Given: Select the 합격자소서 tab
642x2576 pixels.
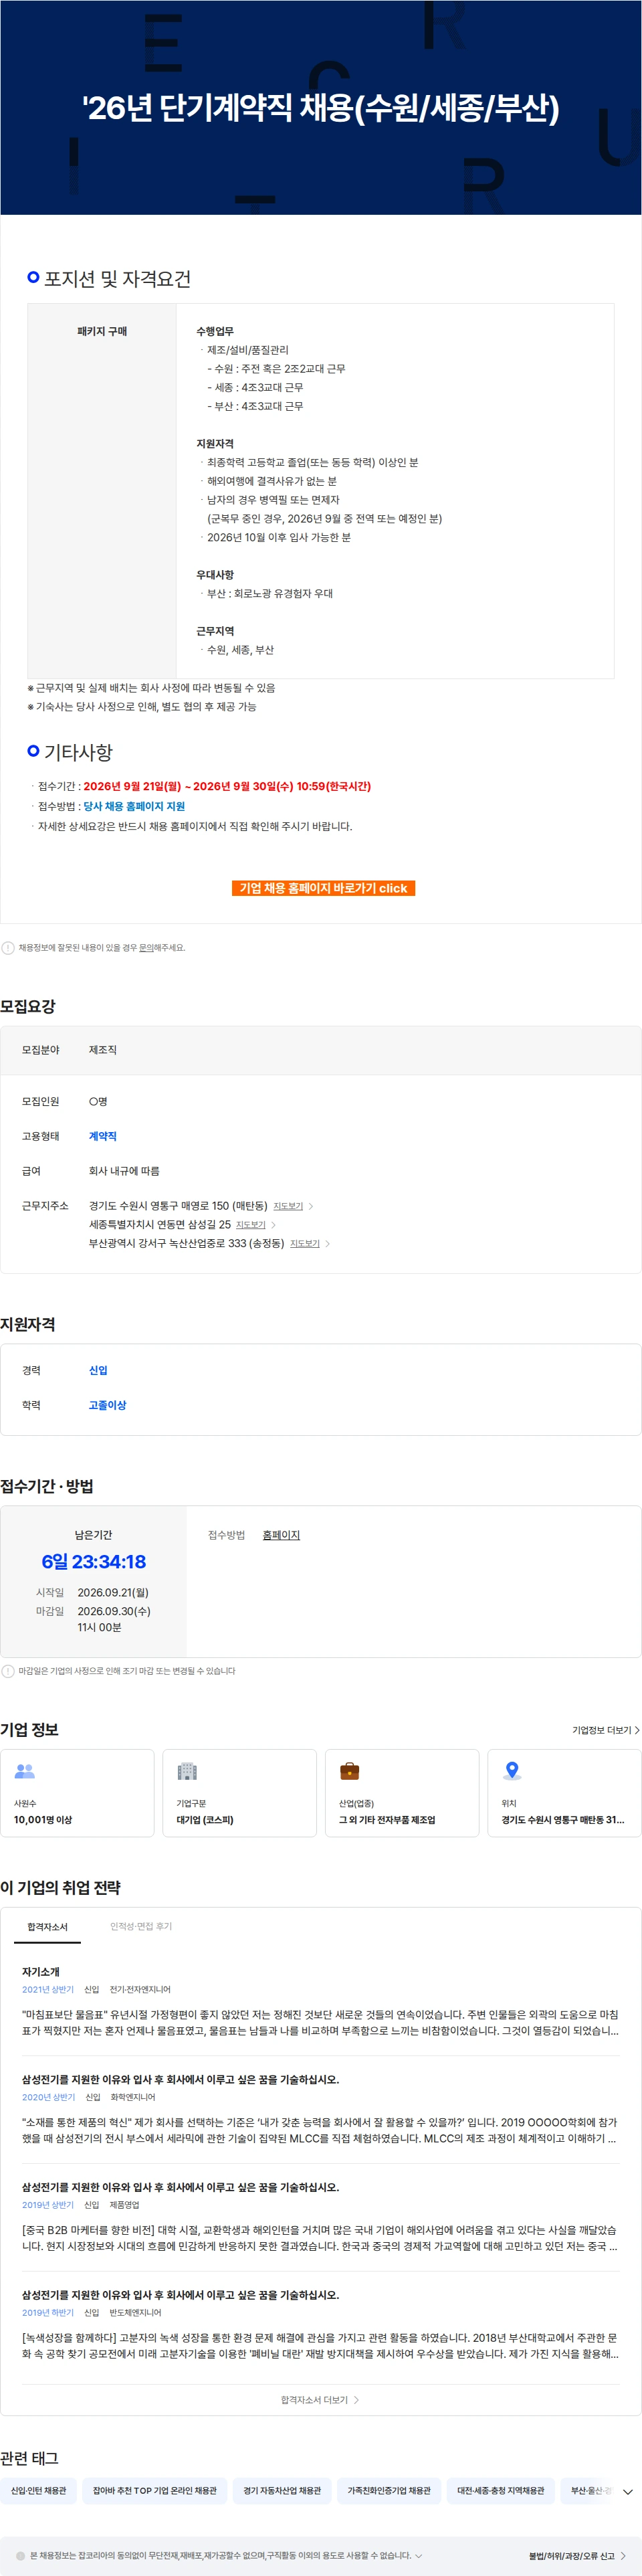Looking at the screenshot, I should [47, 1927].
